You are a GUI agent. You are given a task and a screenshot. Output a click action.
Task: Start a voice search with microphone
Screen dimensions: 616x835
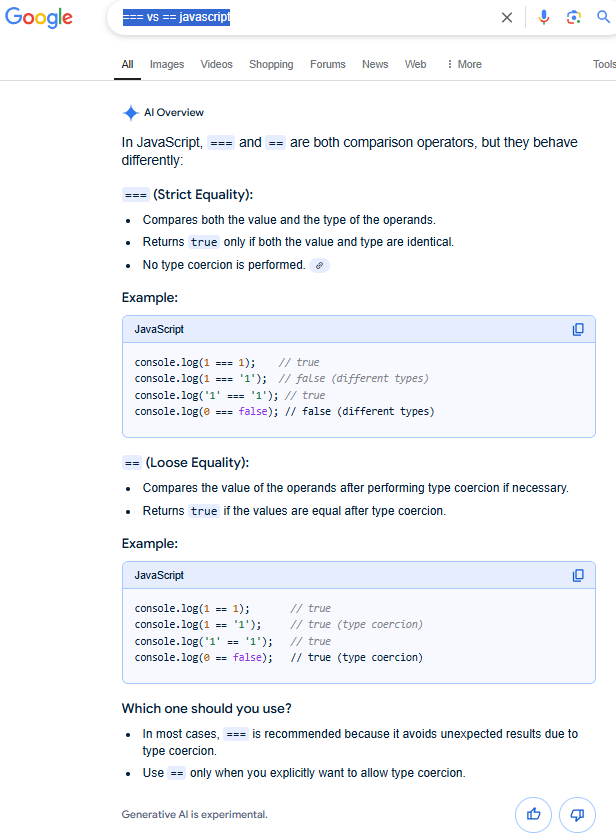(544, 17)
